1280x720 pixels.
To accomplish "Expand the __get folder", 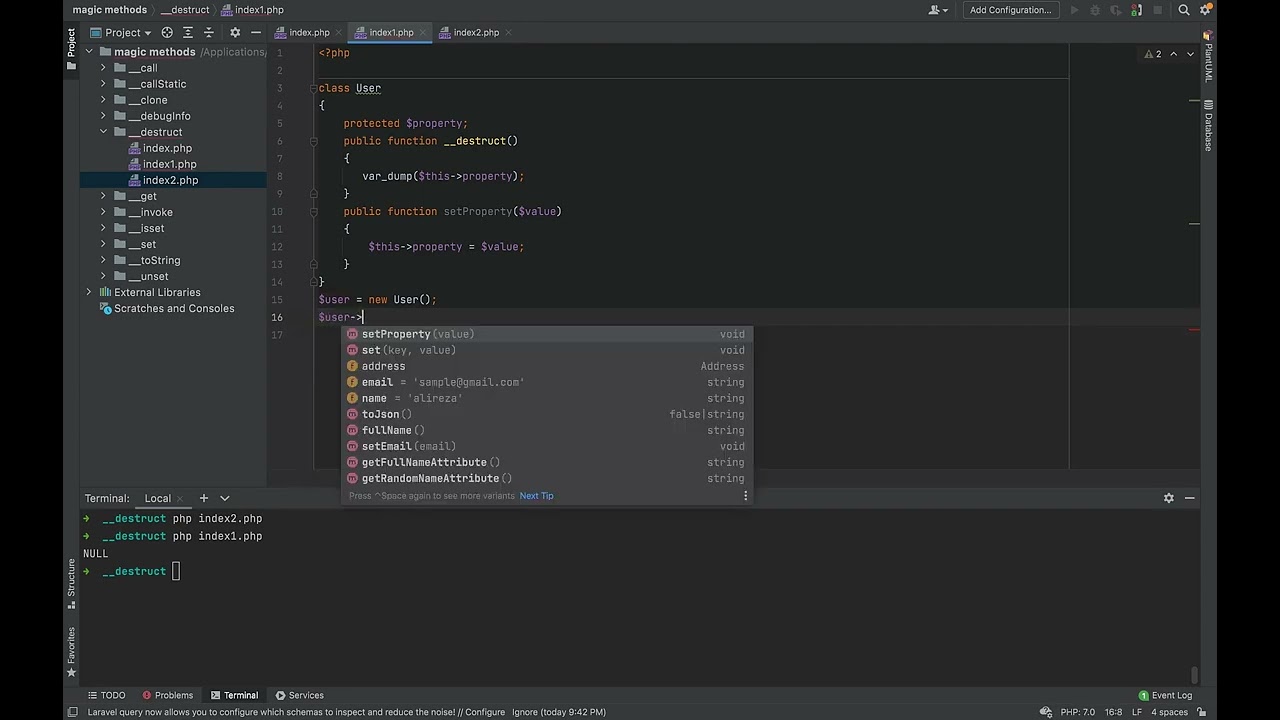I will [x=103, y=196].
